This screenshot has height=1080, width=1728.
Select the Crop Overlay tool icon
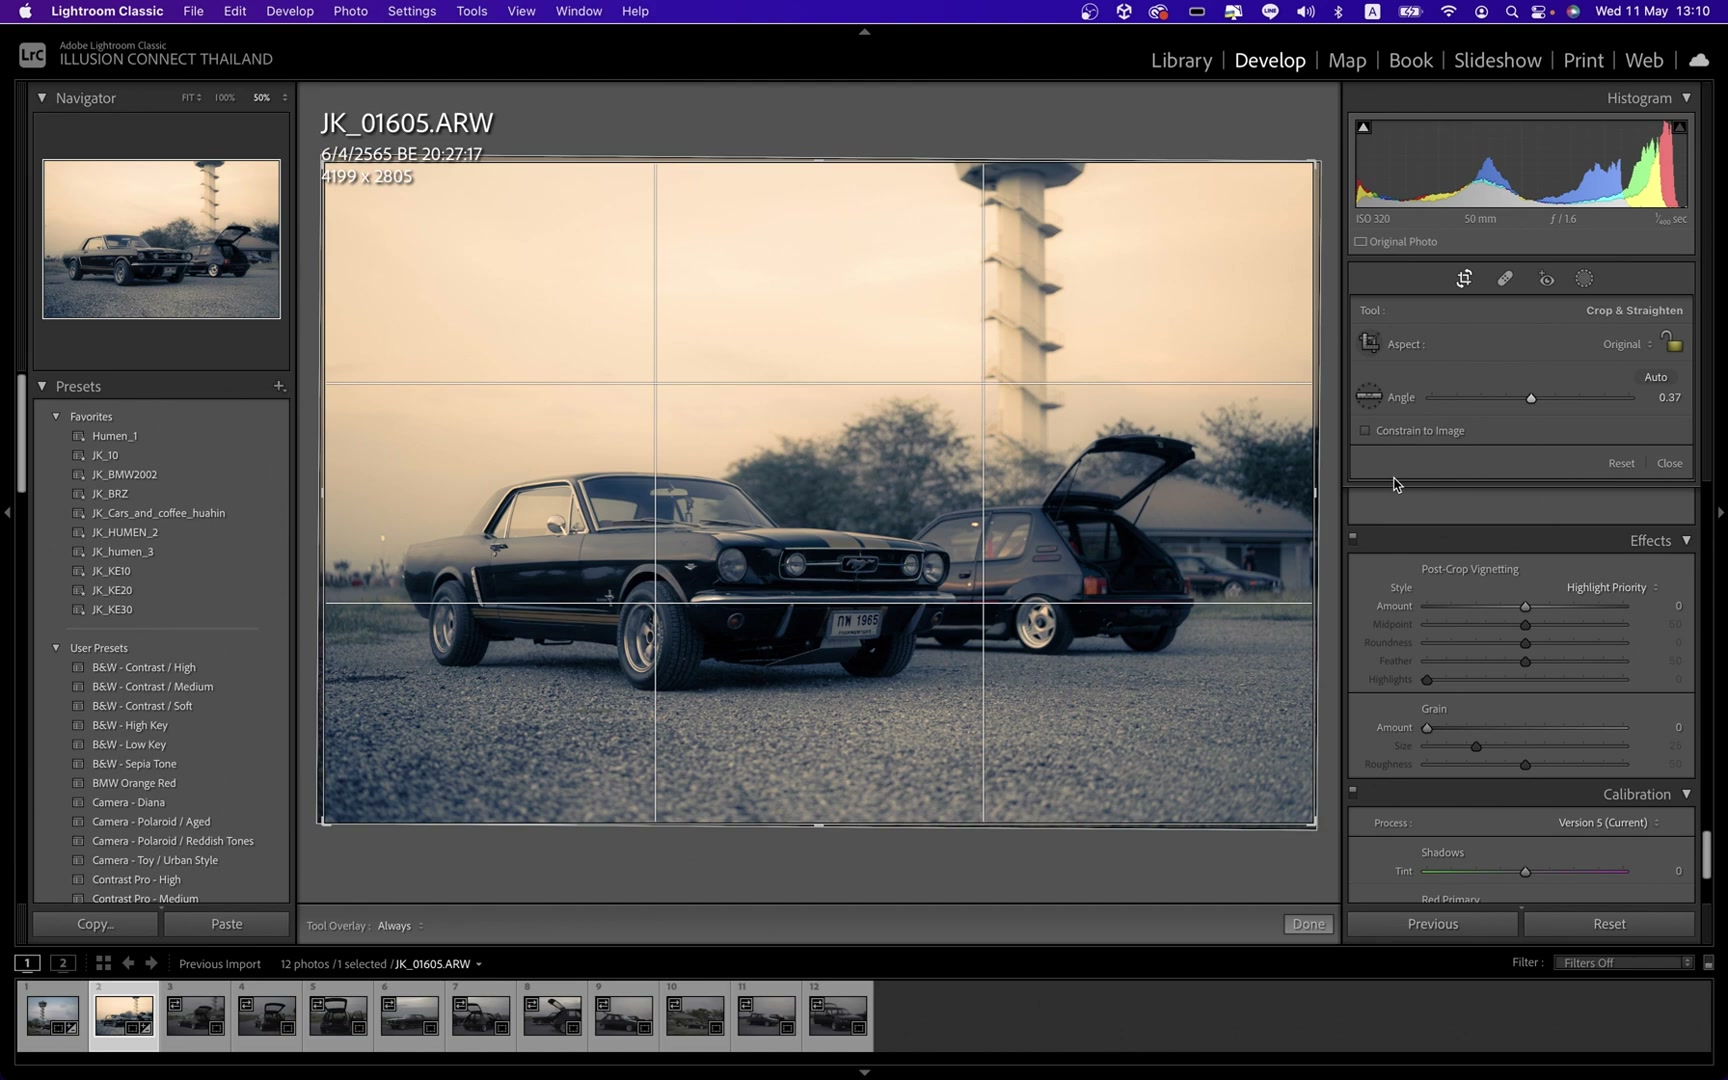[x=1464, y=279]
